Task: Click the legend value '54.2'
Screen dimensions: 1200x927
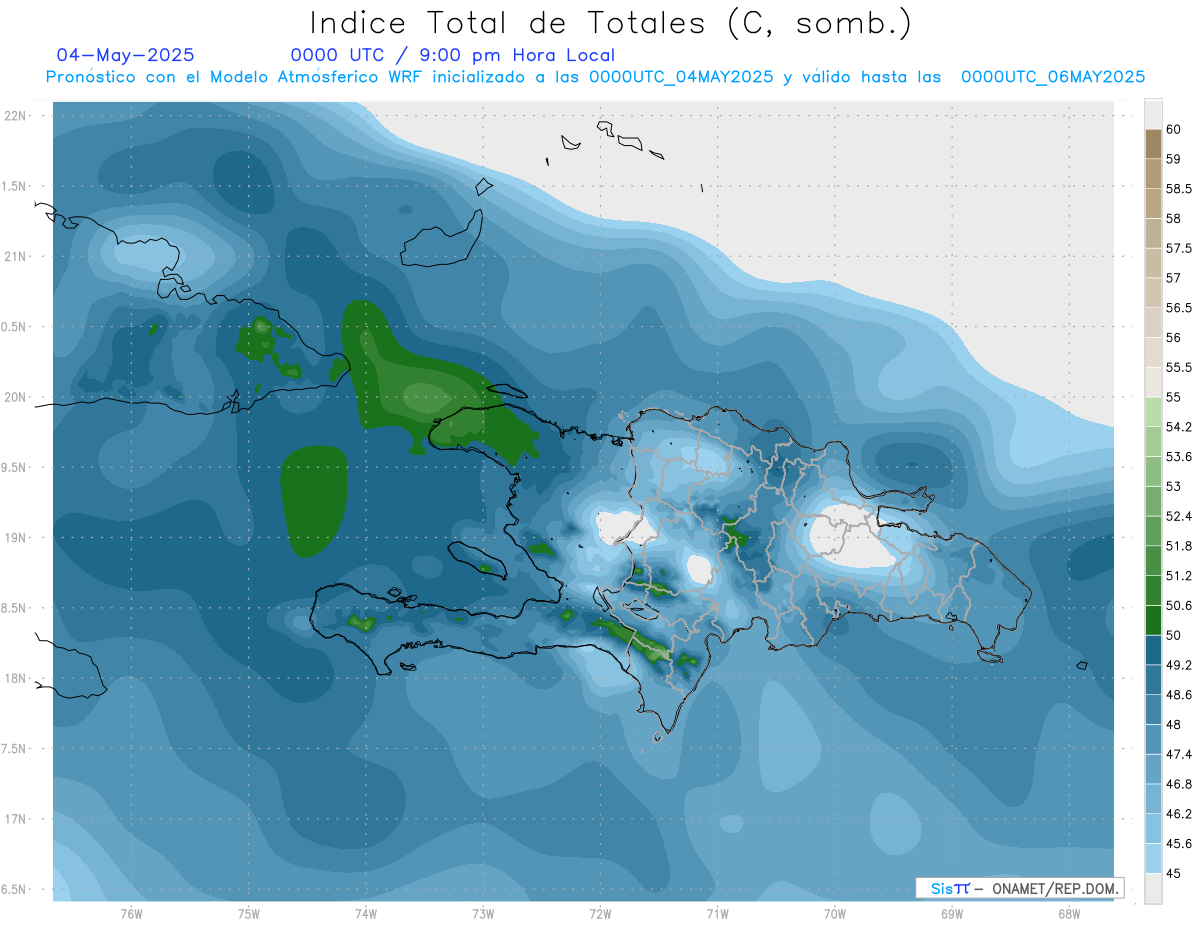Action: point(1179,427)
